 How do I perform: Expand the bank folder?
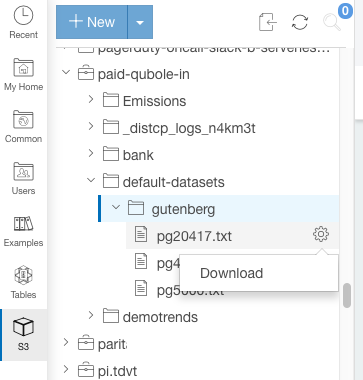[x=91, y=153]
